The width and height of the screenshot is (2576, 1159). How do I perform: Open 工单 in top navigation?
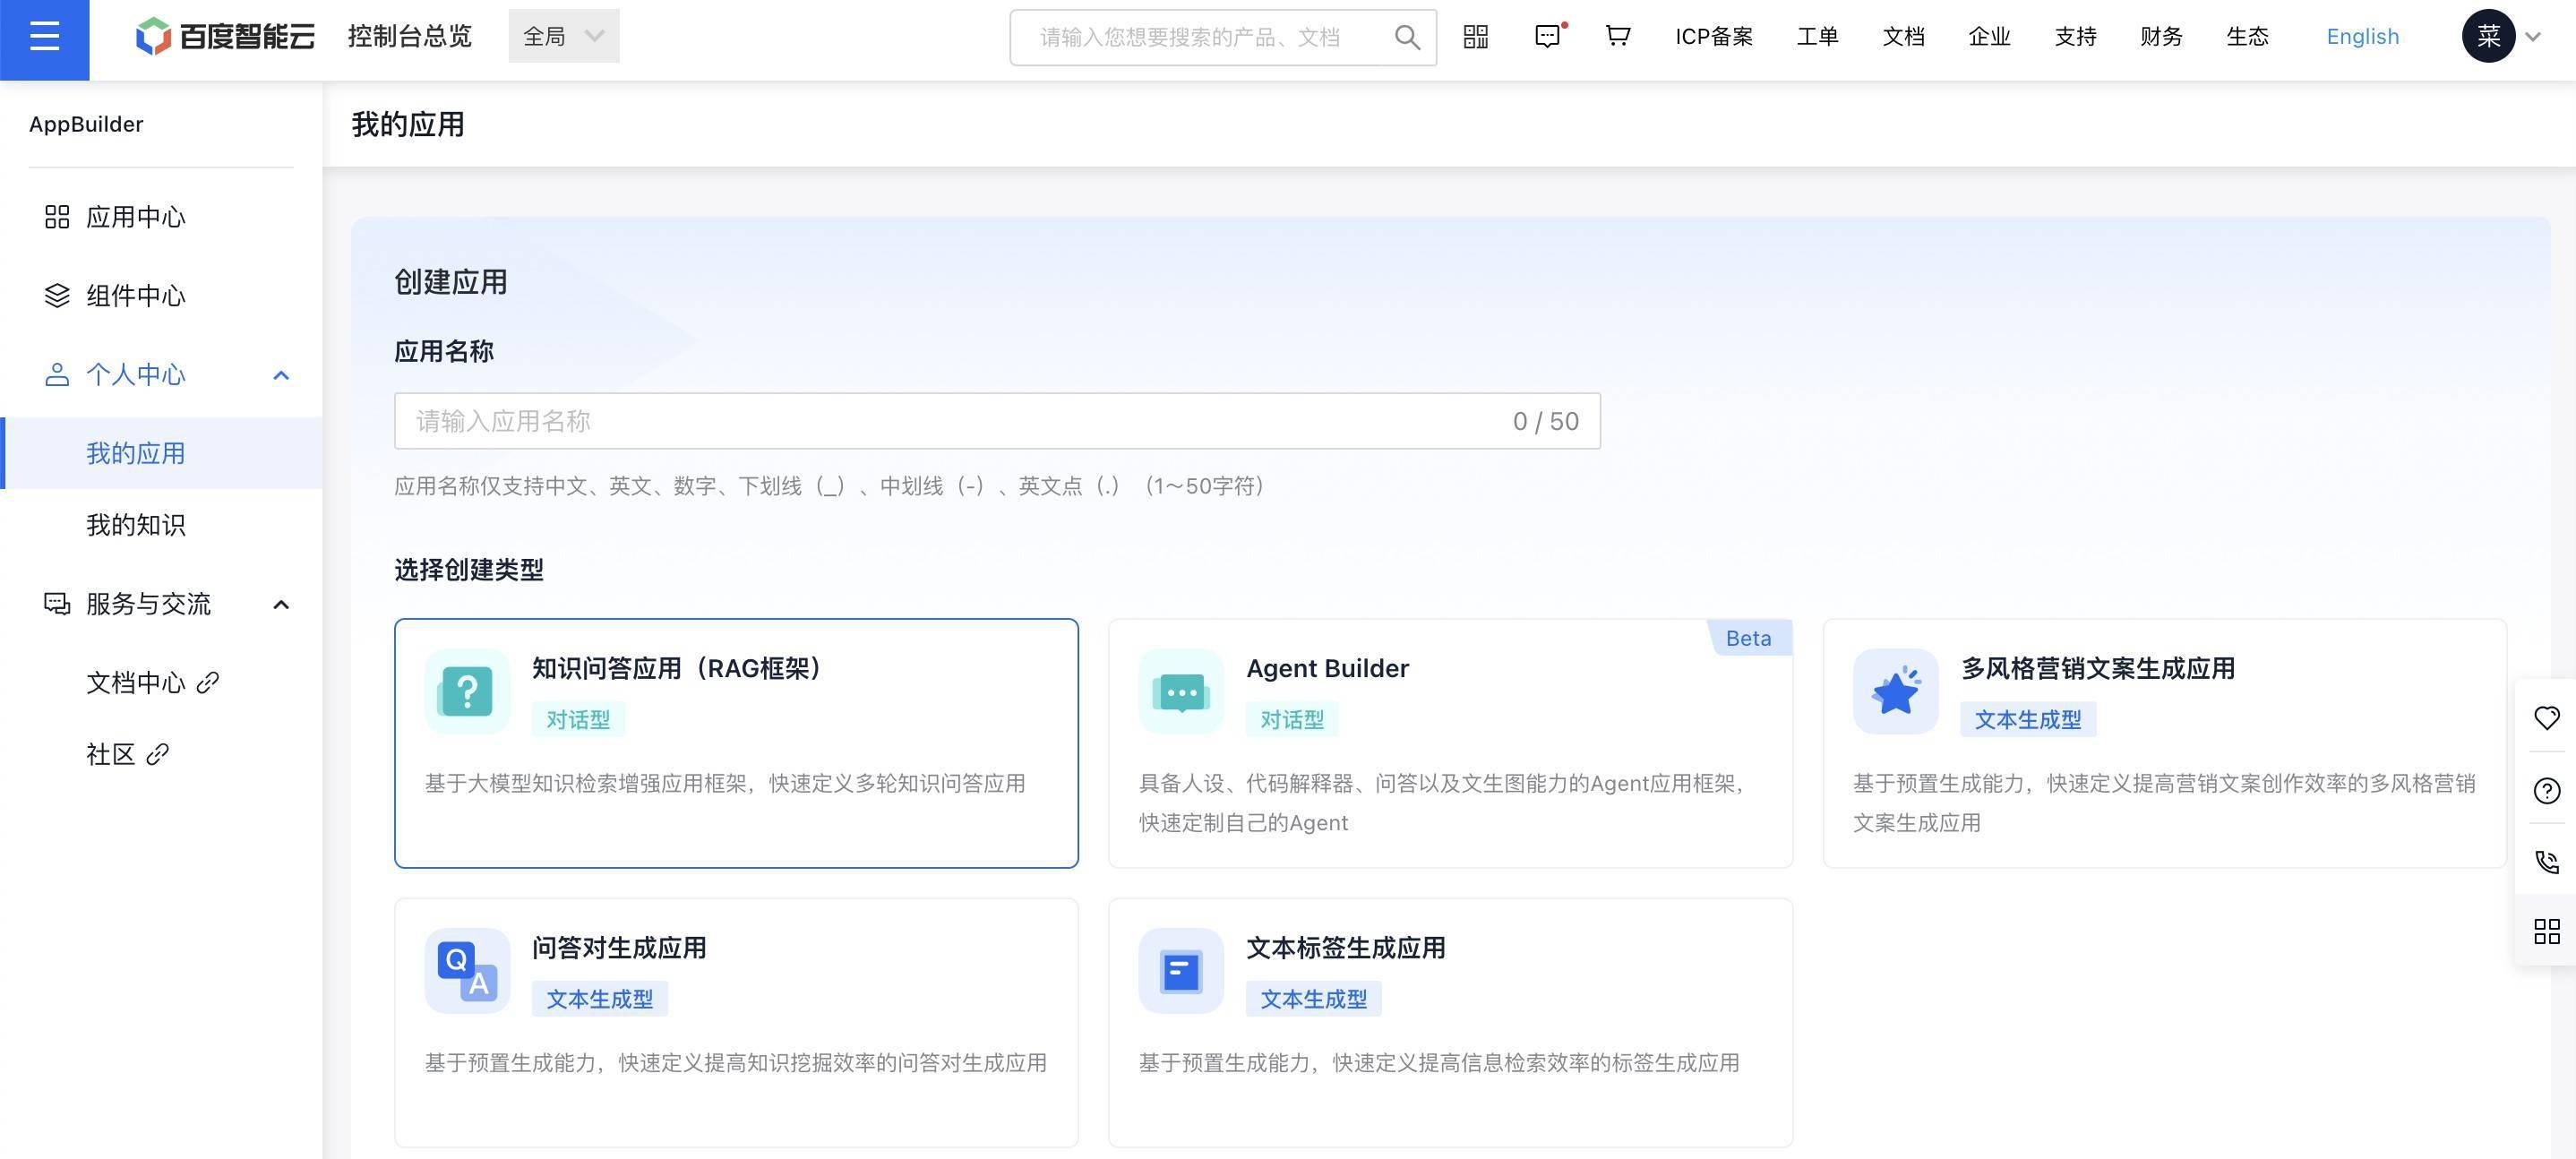click(x=1817, y=37)
